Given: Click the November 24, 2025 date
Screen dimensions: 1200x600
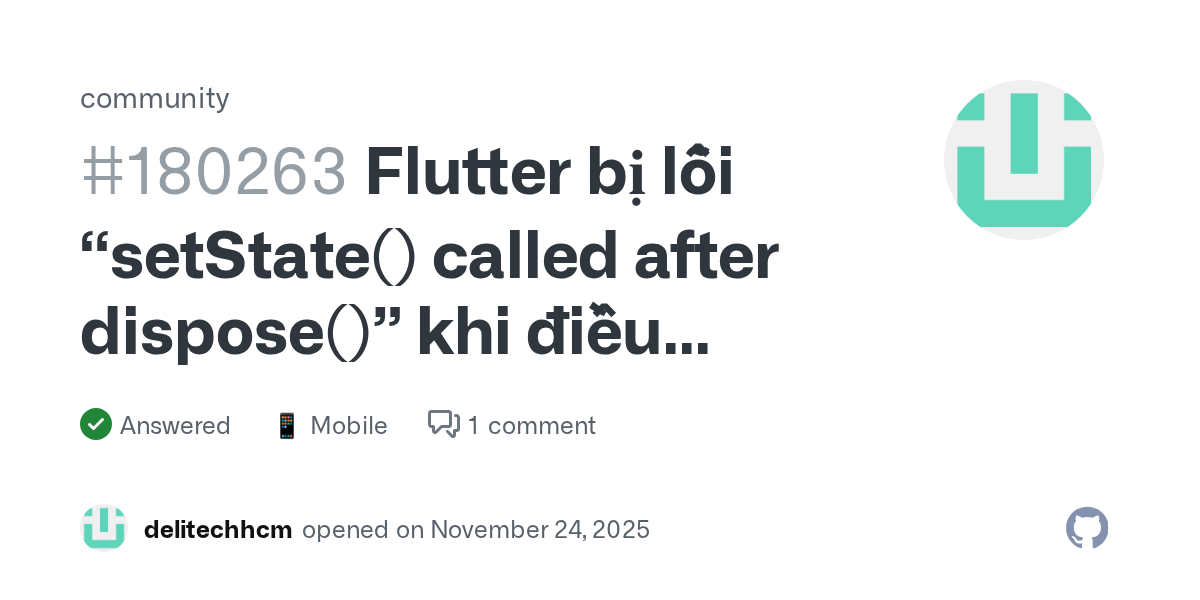Looking at the screenshot, I should coord(540,529).
